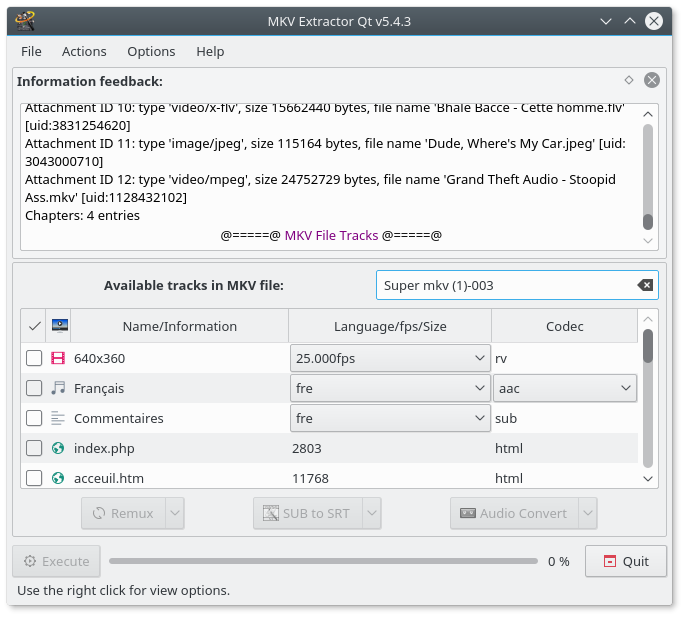The width and height of the screenshot is (685, 618).
Task: Open the Commentaires language fre dropdown
Action: 390,418
